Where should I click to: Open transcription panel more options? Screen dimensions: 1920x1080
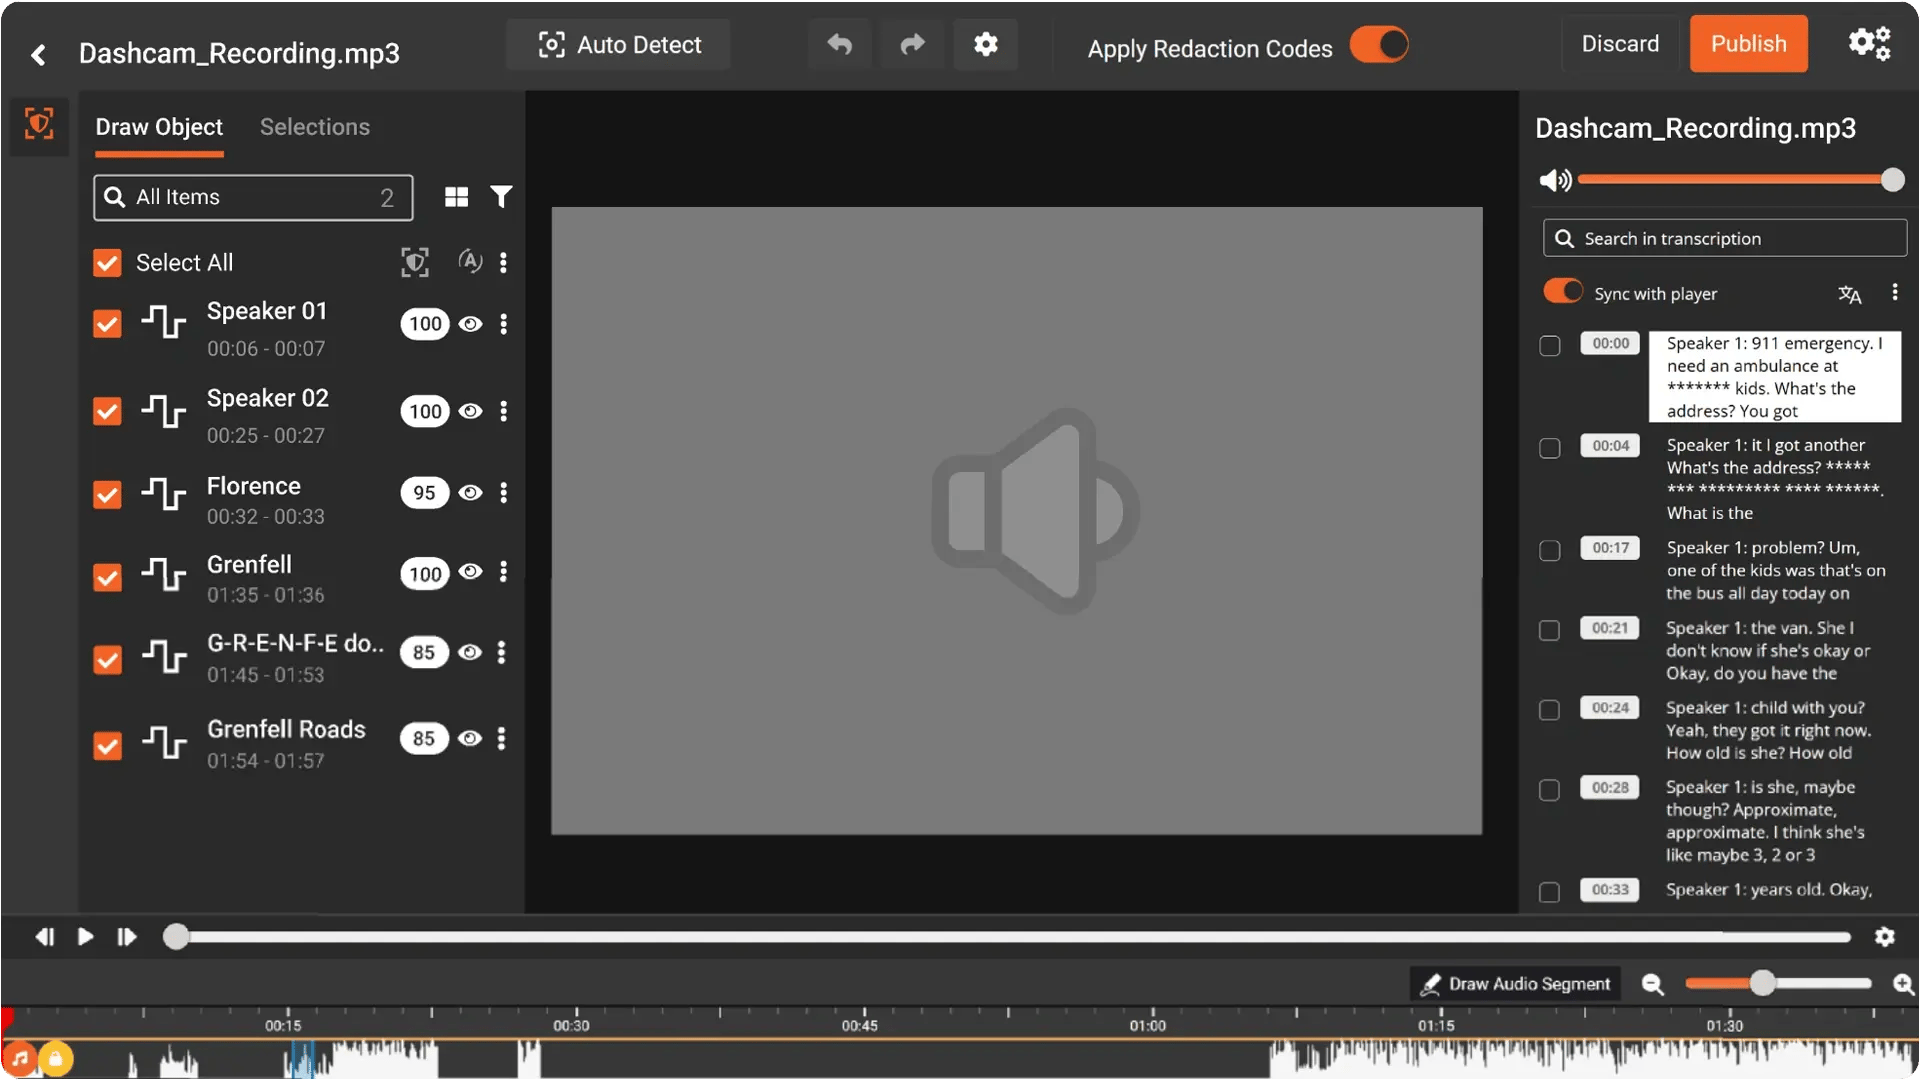point(1894,292)
